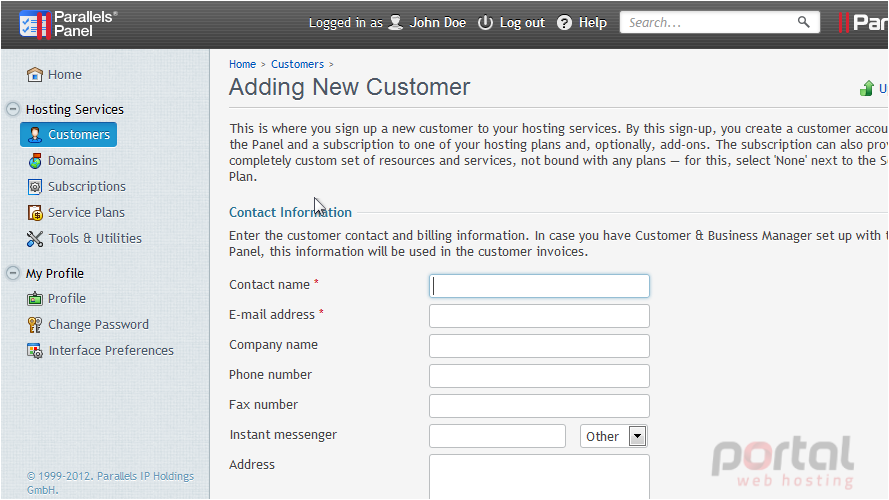Select Customers in the sidebar
Image resolution: width=889 pixels, height=500 pixels.
(69, 134)
